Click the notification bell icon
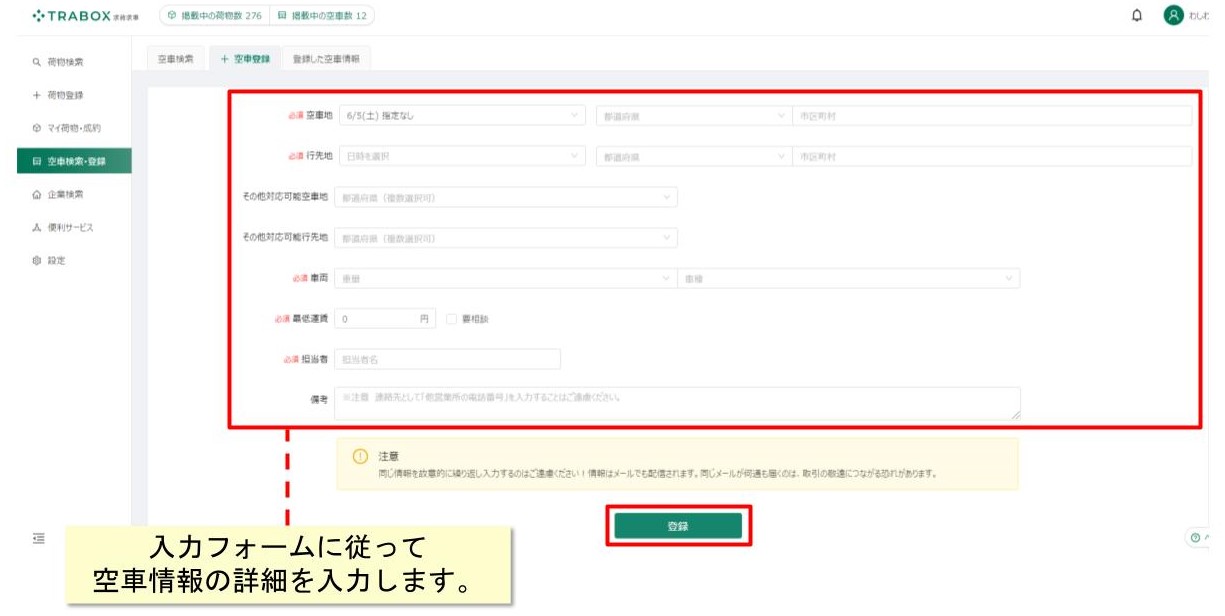Screen dimensions: 1225x616 1136,16
